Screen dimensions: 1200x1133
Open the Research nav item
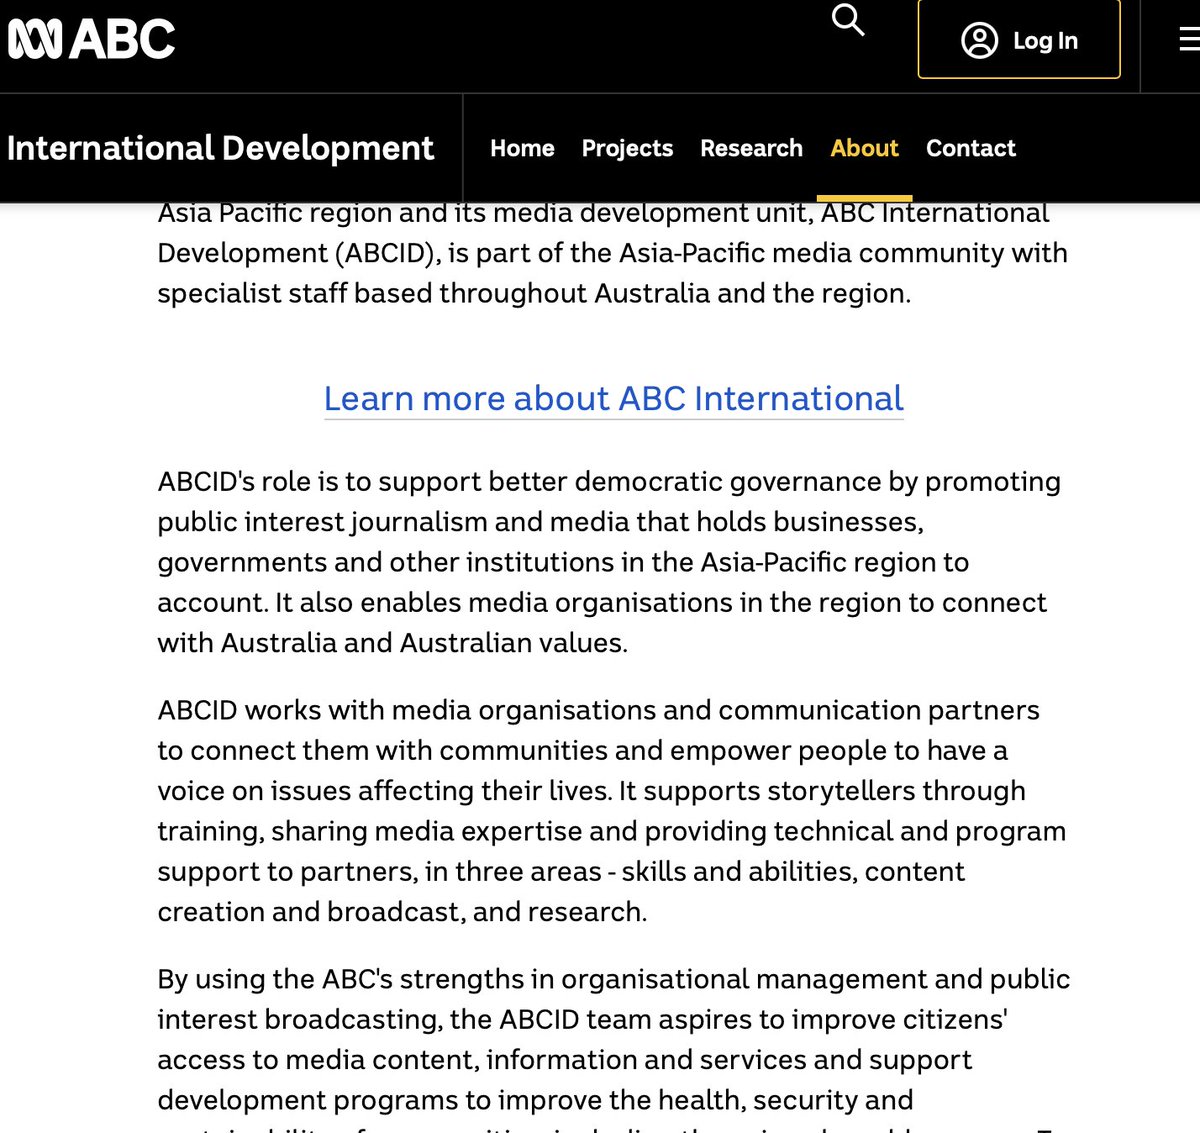tap(751, 148)
